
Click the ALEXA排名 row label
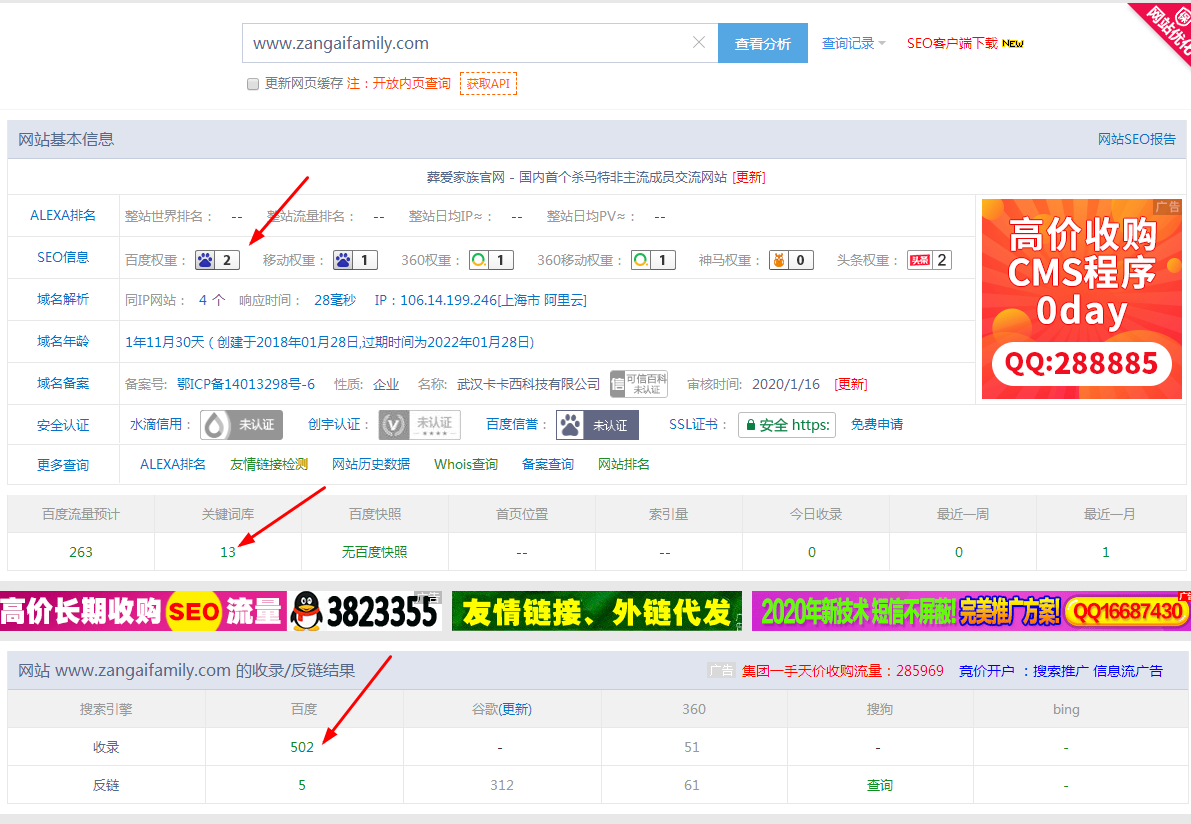[x=63, y=215]
